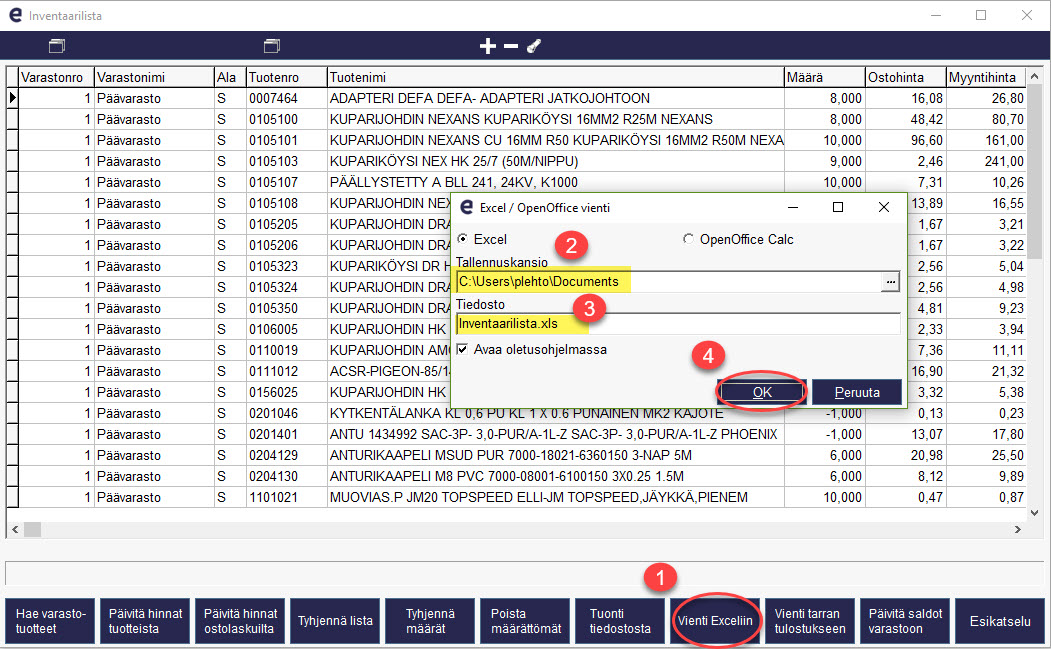Click MUOVIAS.P JM20 TOPSPEED product name cell
The height and width of the screenshot is (649, 1051).
556,497
